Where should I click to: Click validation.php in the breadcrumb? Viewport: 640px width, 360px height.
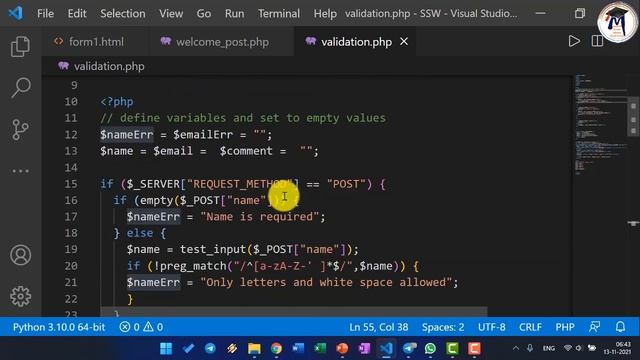(x=109, y=66)
